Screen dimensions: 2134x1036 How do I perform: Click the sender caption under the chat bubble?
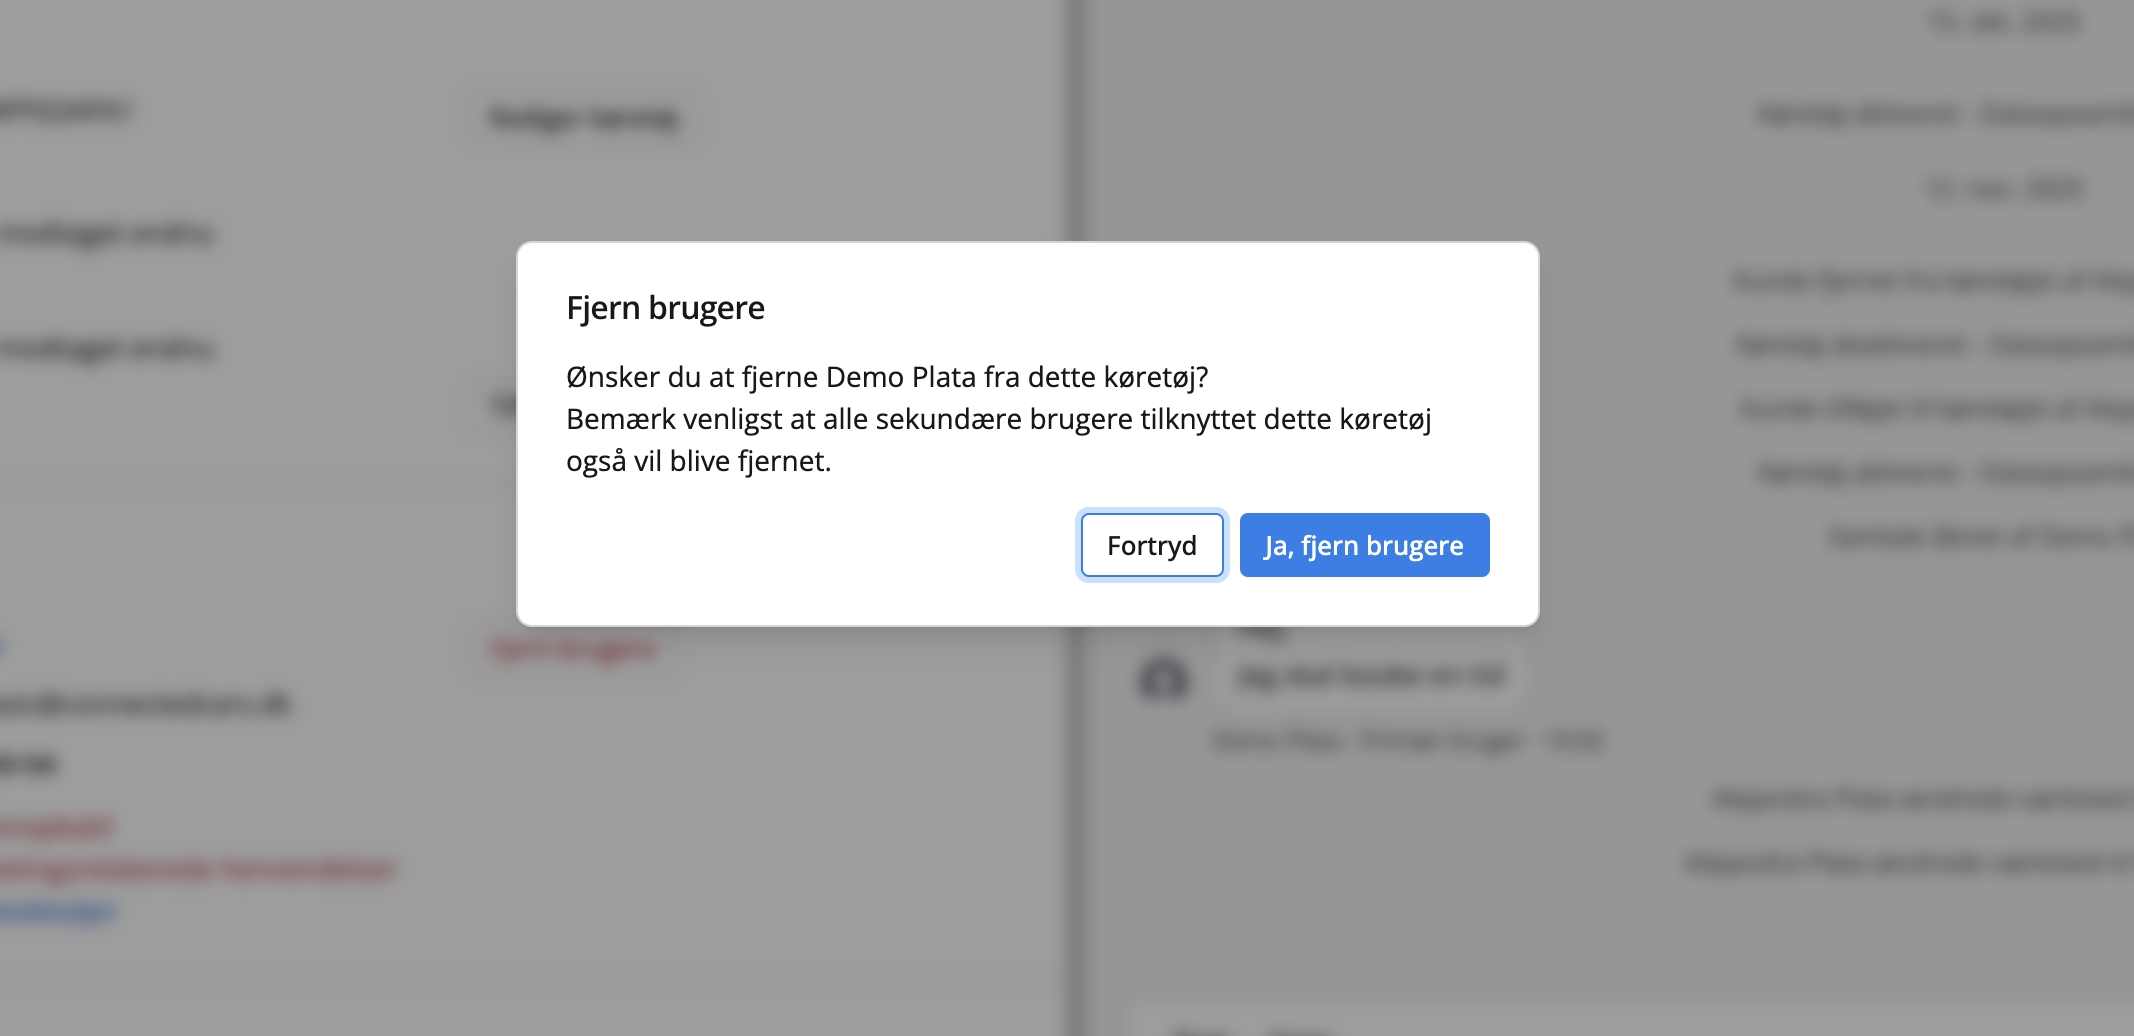[1408, 741]
